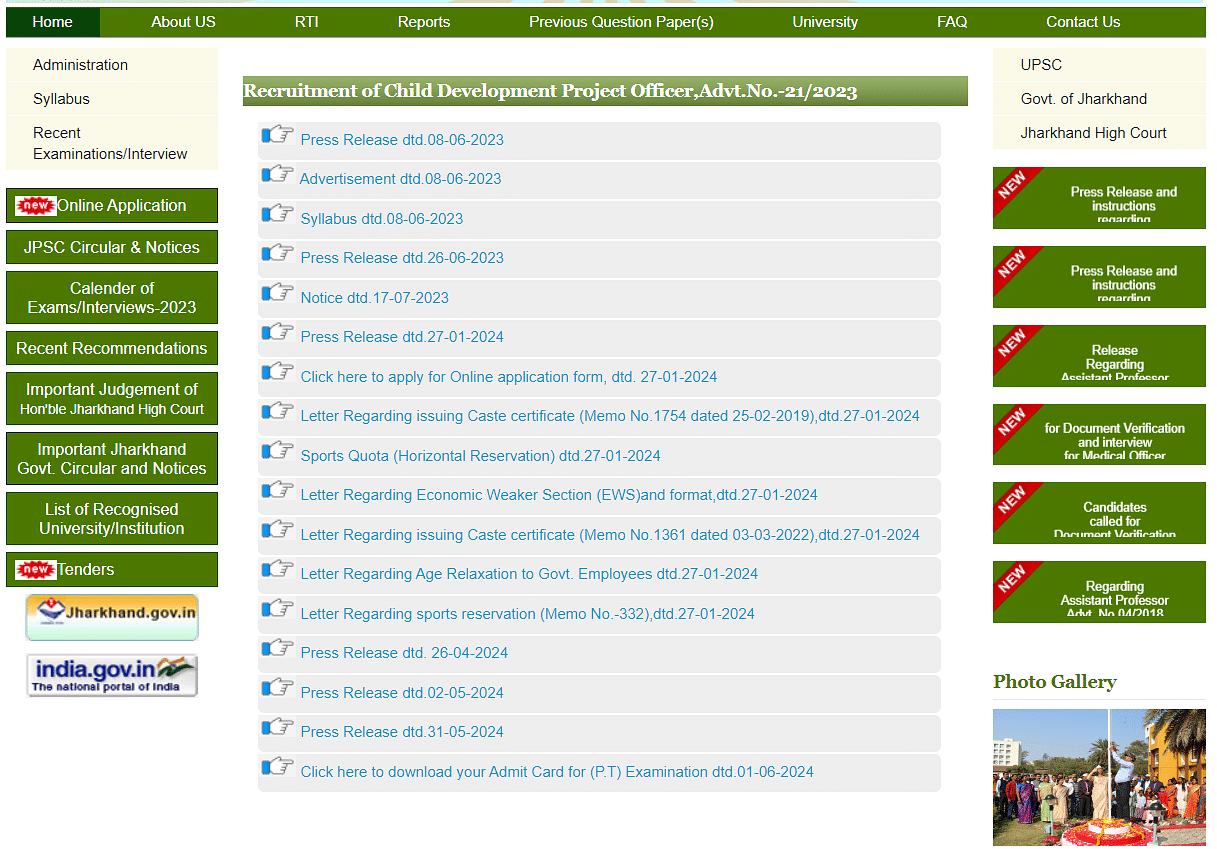Open the About US menu

[x=183, y=22]
